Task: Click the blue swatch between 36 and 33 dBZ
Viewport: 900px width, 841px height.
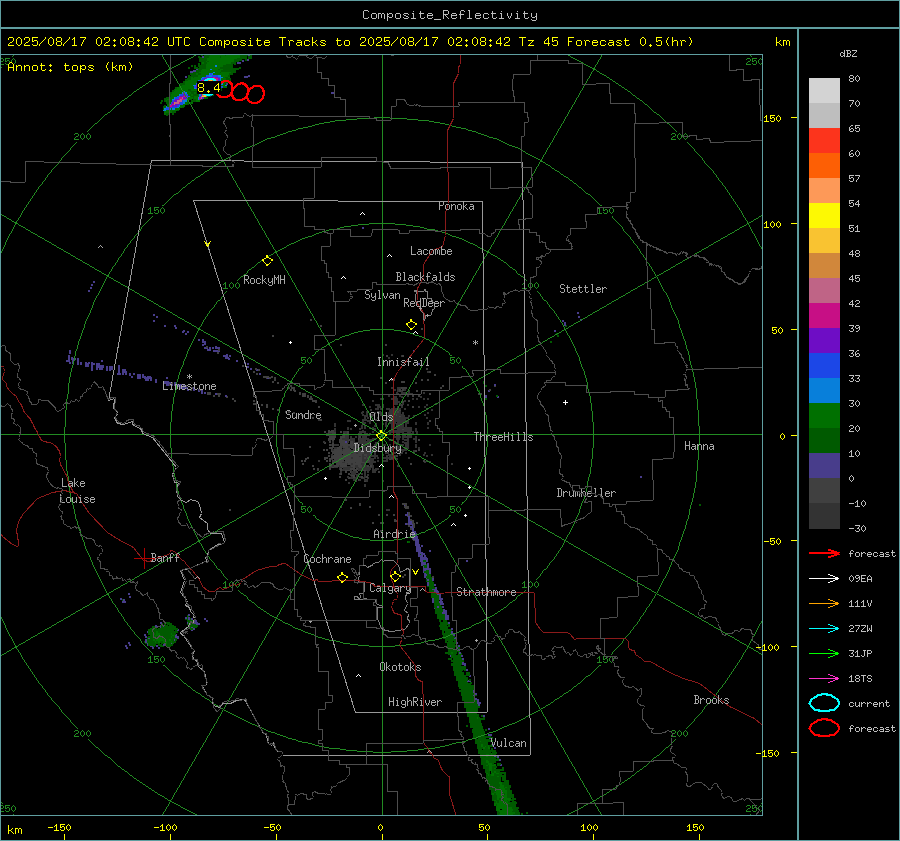Action: 824,366
